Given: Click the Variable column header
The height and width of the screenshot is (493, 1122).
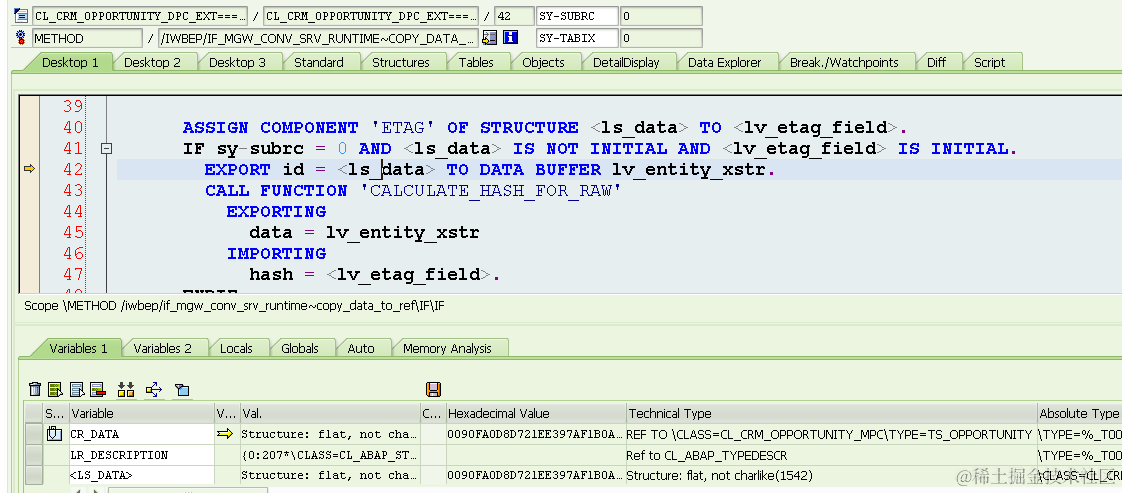Looking at the screenshot, I should 142,413.
